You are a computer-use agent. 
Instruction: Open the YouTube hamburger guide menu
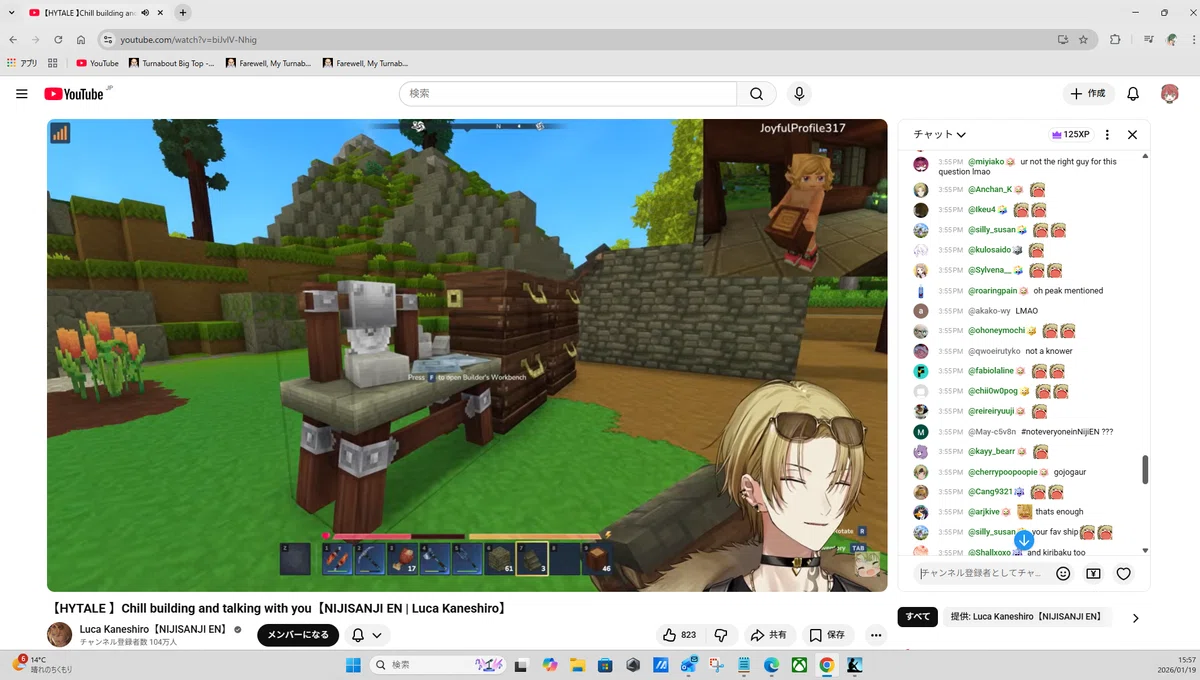[x=22, y=94]
